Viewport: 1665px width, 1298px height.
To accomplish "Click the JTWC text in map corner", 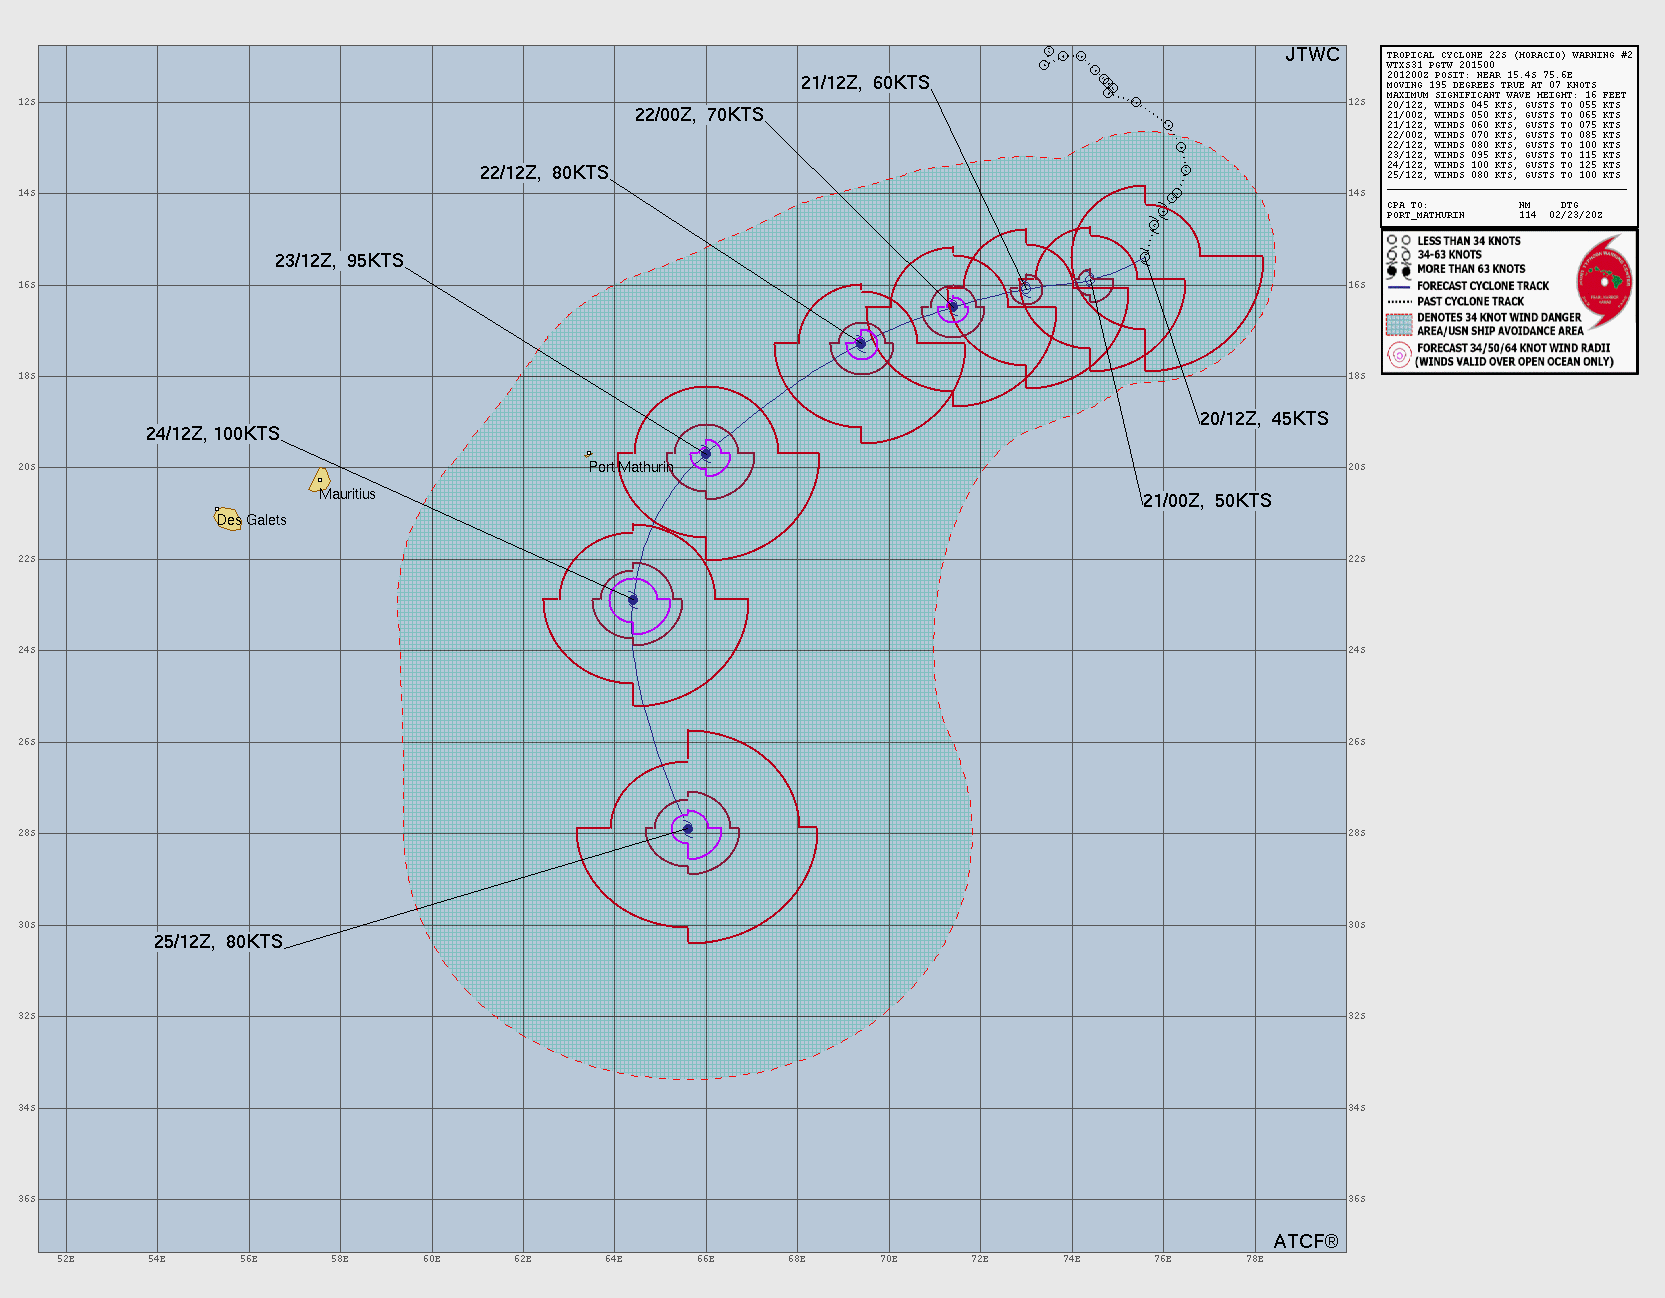I will [x=1311, y=55].
